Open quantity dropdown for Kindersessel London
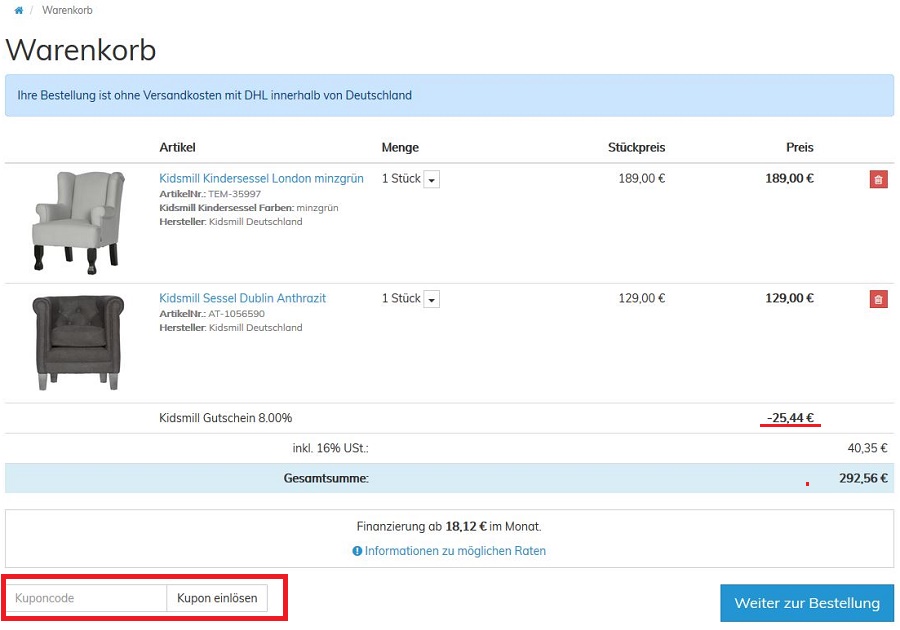This screenshot has width=900, height=630. point(432,180)
